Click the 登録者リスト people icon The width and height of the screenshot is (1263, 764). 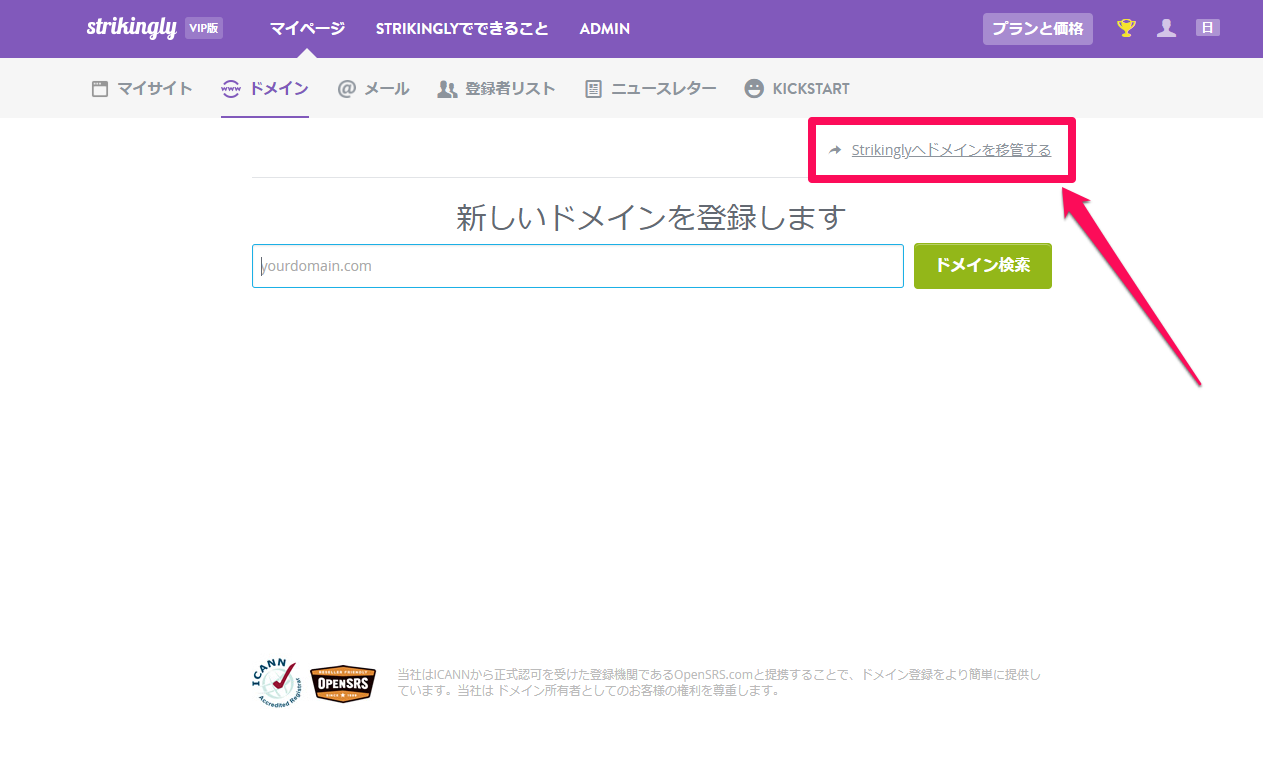[447, 89]
